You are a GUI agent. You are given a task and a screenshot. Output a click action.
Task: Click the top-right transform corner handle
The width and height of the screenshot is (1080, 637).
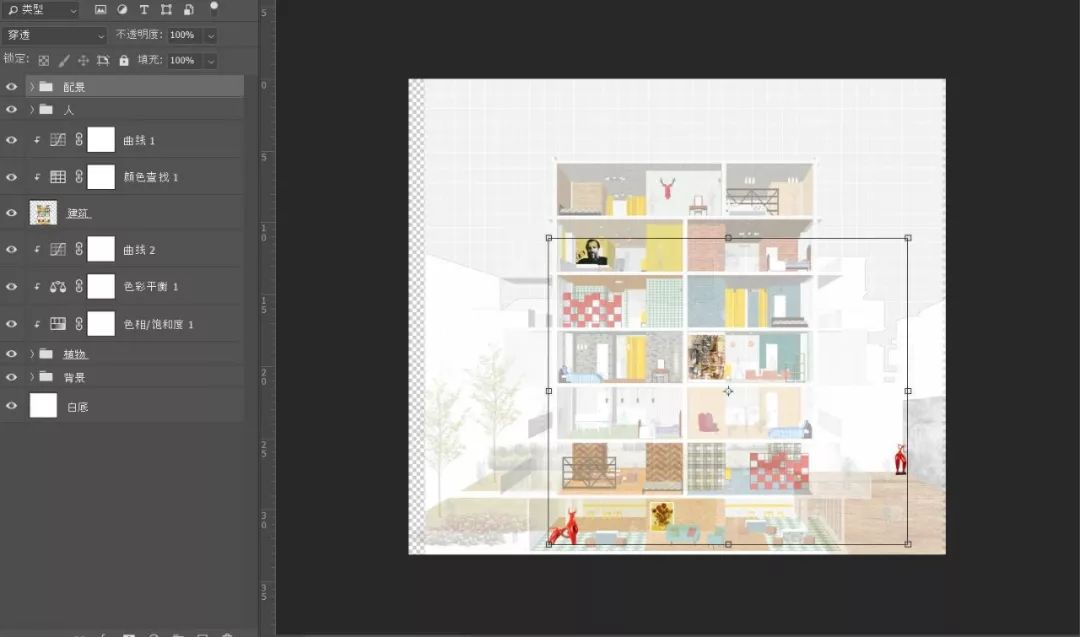[908, 238]
